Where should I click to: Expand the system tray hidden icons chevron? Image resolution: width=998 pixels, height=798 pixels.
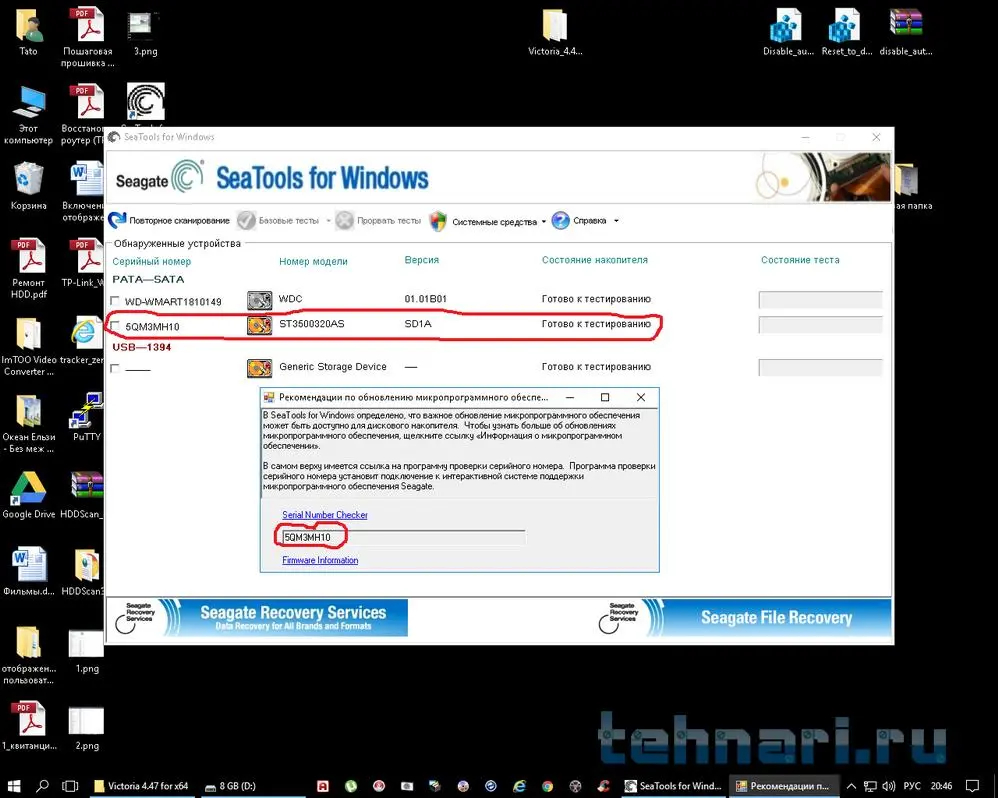pos(851,786)
